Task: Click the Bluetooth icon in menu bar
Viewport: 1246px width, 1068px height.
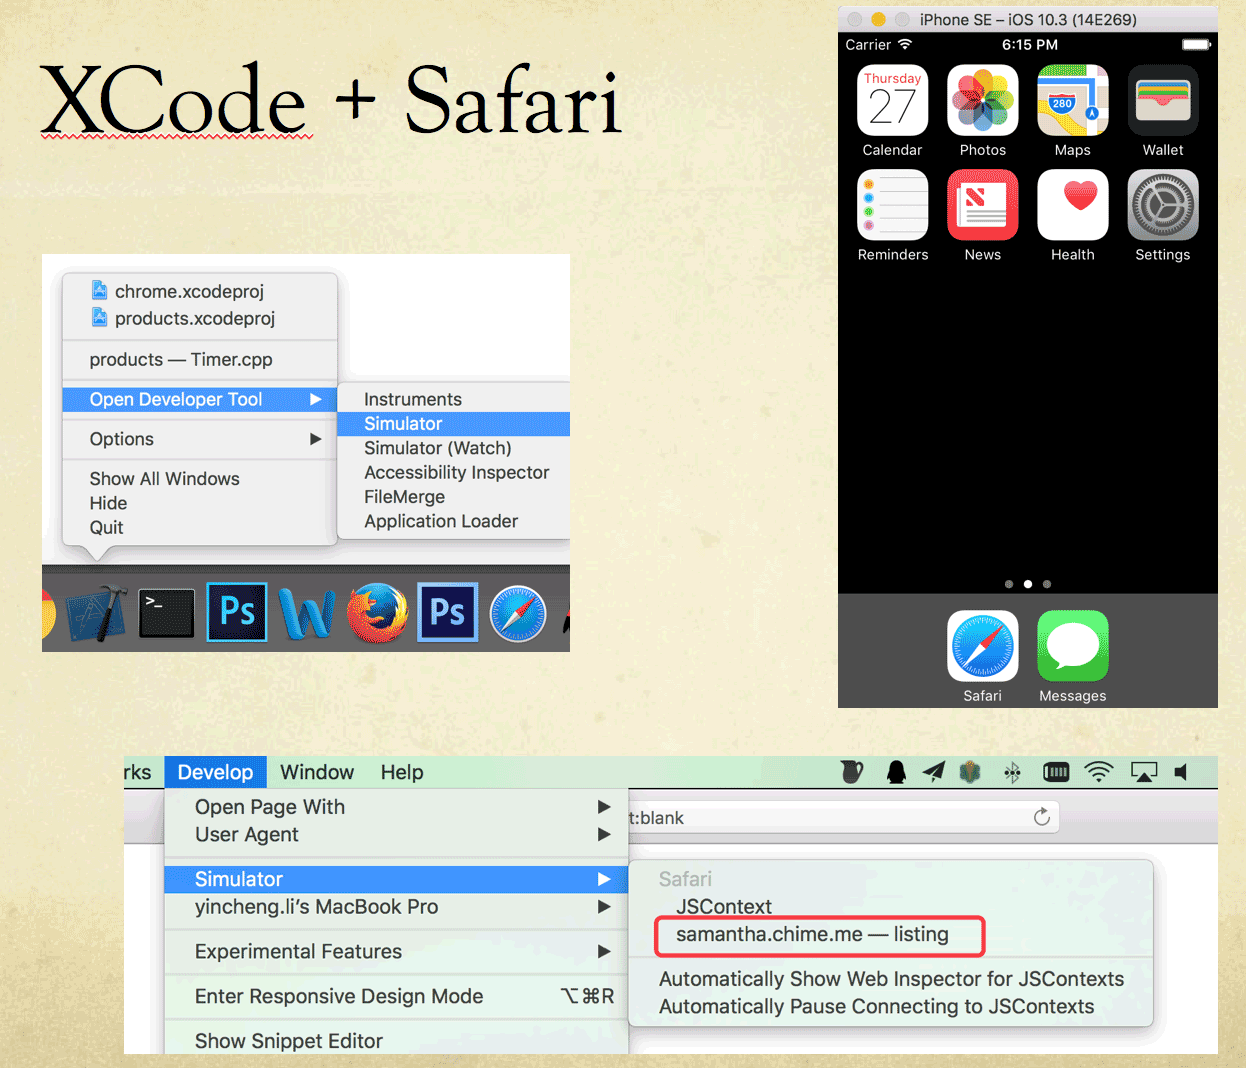Action: pyautogui.click(x=1012, y=772)
